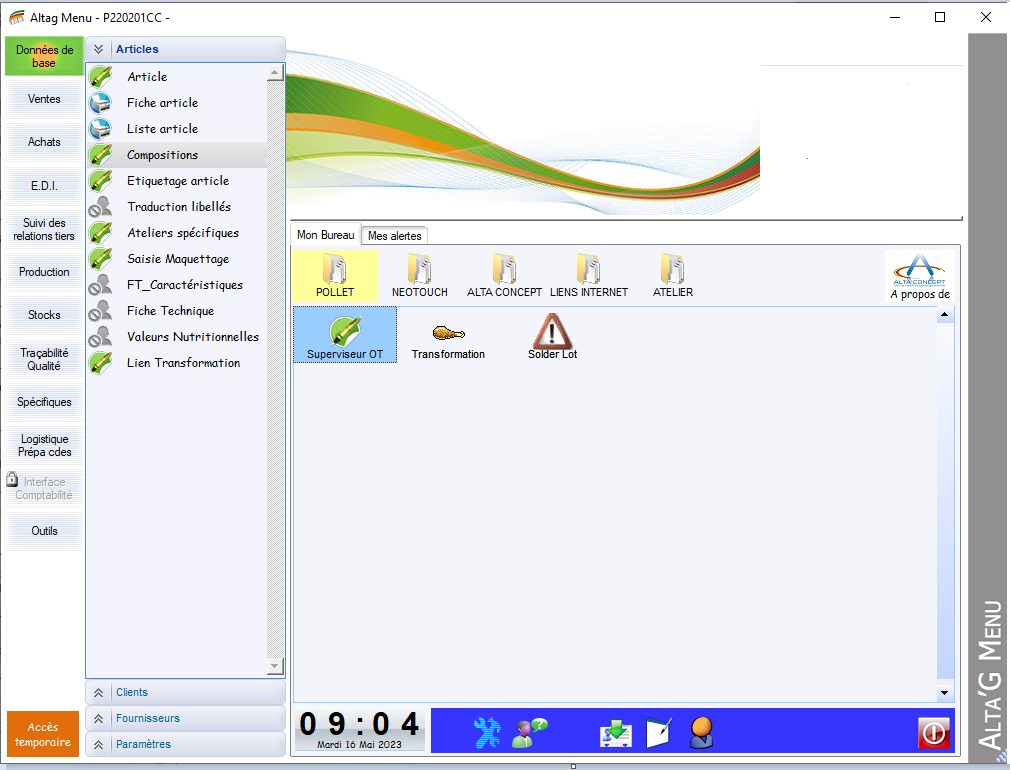Click the blue wrench tools icon
Screen dimensions: 1010x770
(487, 733)
